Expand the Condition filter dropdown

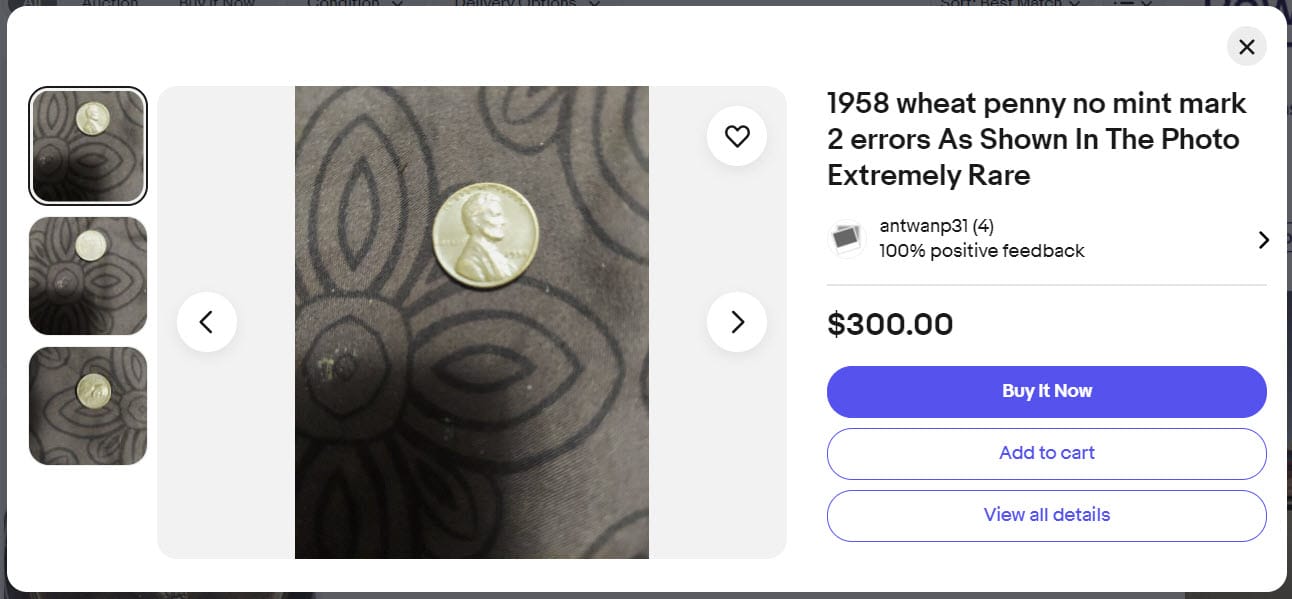coord(355,3)
